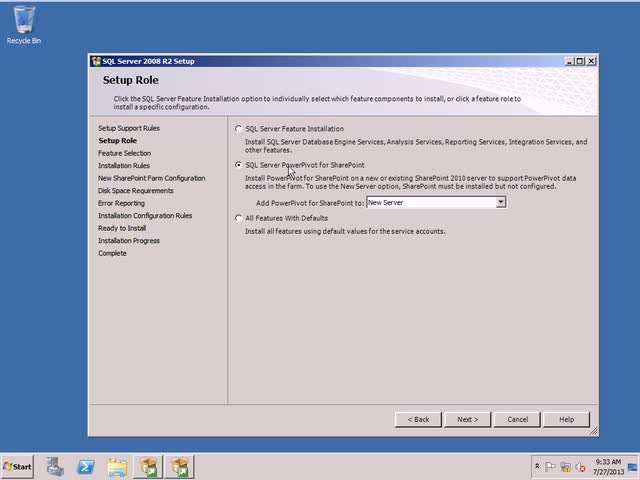Open setup Help
Viewport: 640px width, 480px height.
pos(567,420)
